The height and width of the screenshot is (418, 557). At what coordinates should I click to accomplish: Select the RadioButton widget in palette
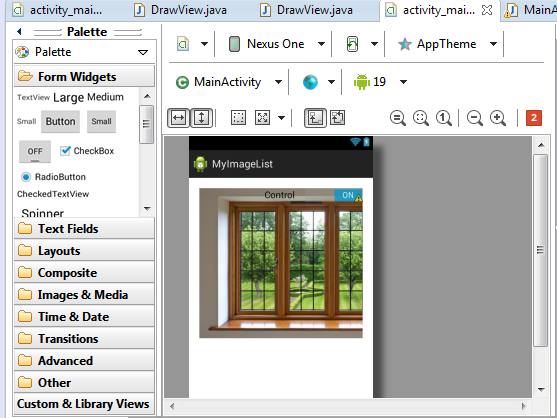pyautogui.click(x=53, y=177)
